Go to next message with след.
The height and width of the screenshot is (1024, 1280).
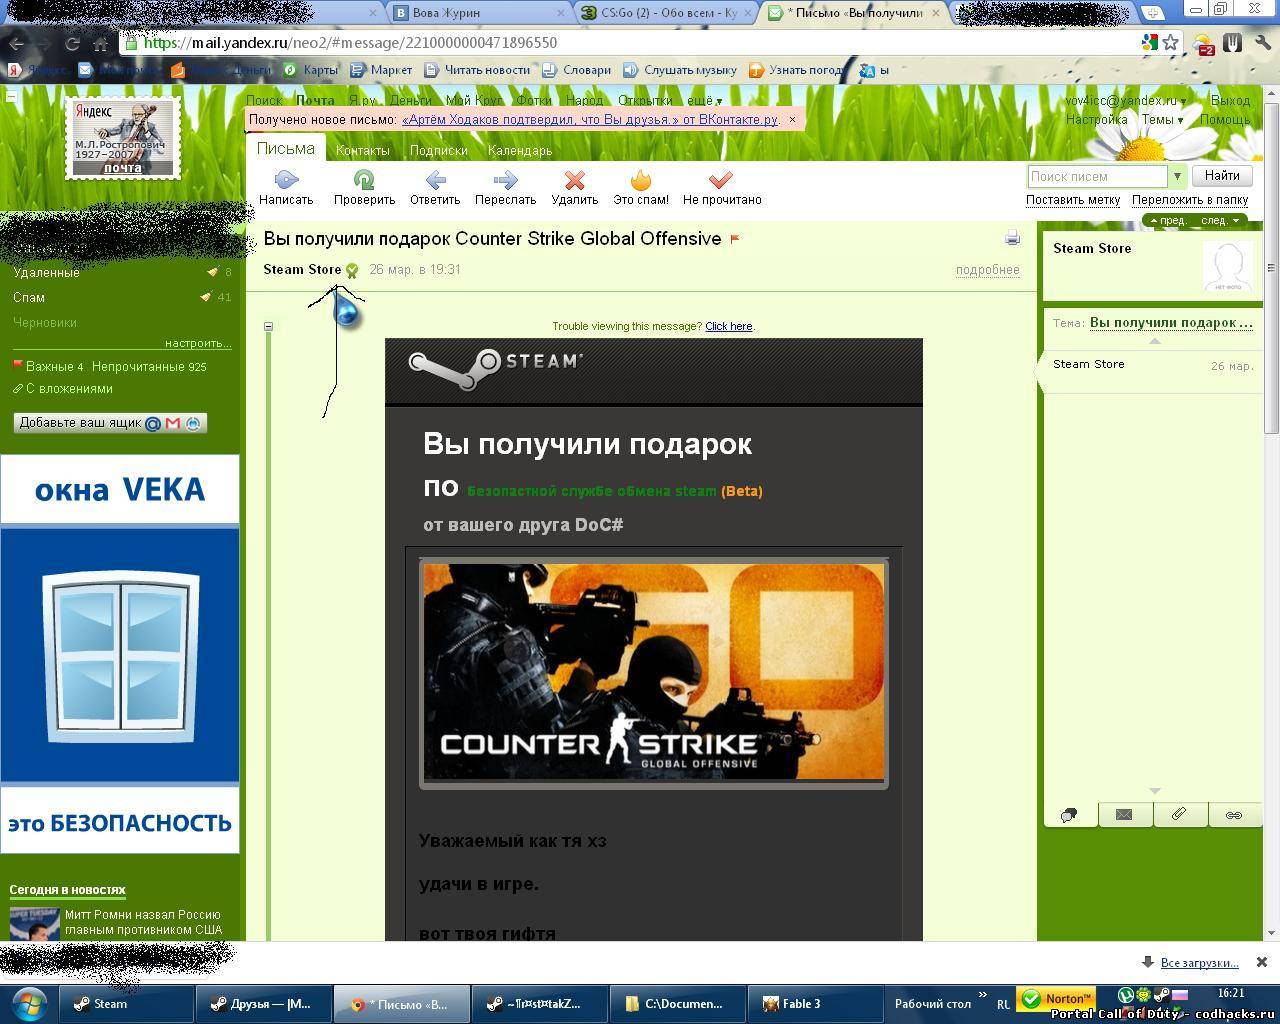(x=1220, y=220)
